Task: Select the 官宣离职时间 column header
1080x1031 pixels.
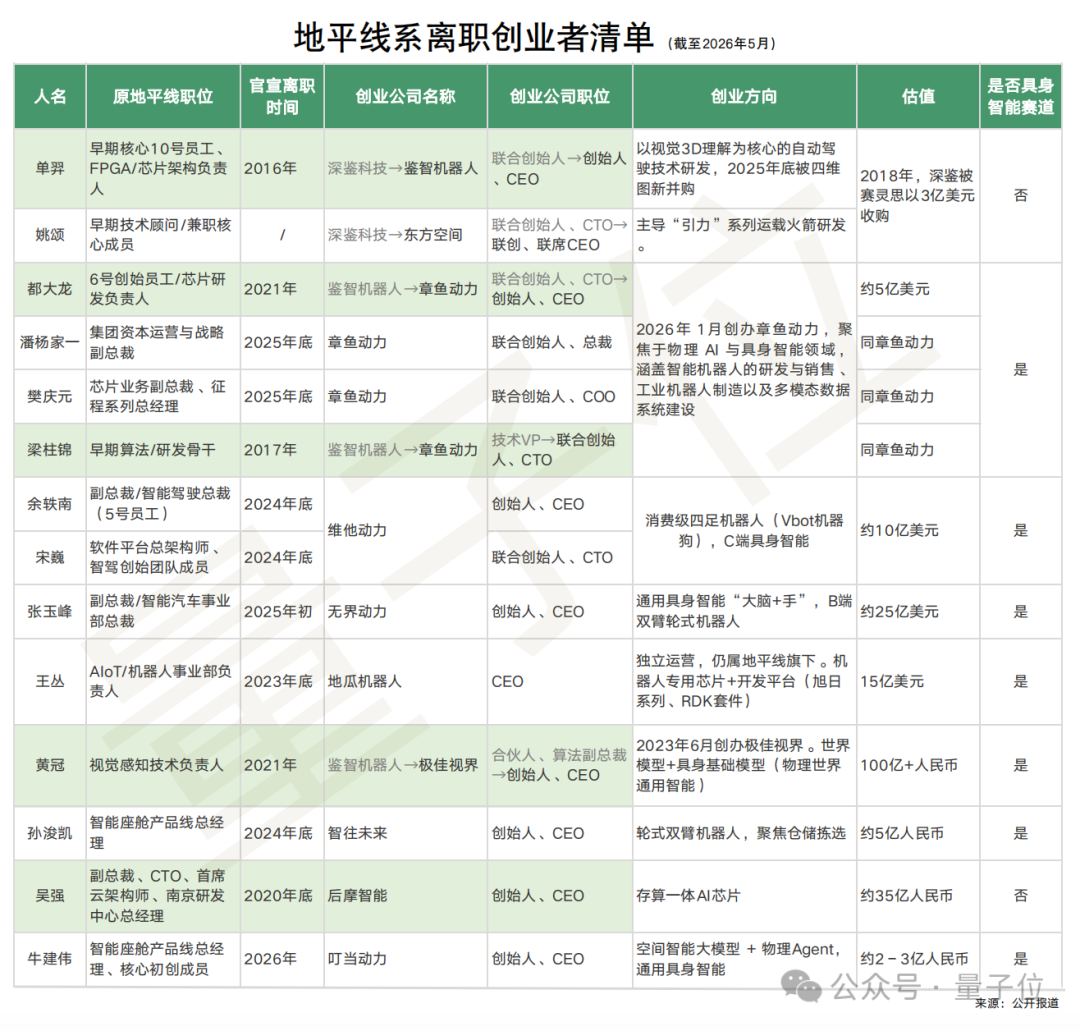Action: (282, 96)
